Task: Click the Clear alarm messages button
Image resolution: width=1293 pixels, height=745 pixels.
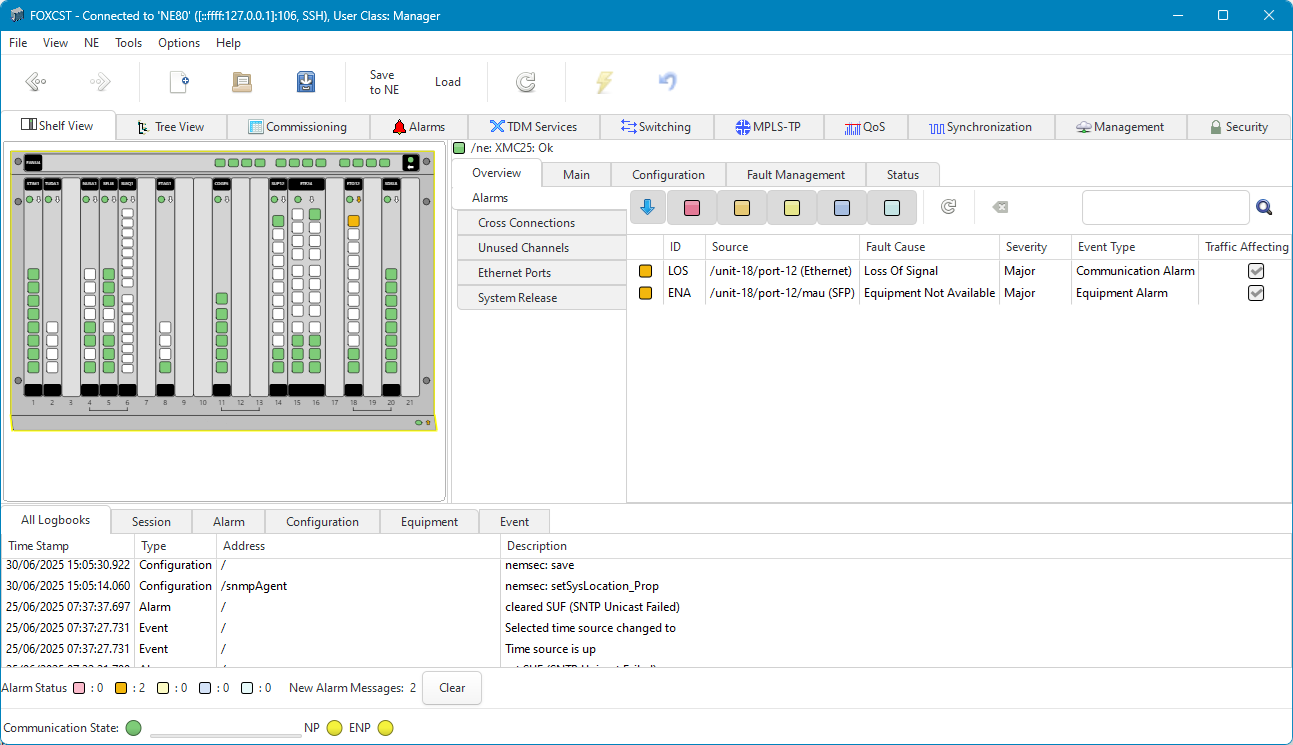Action: pos(452,688)
